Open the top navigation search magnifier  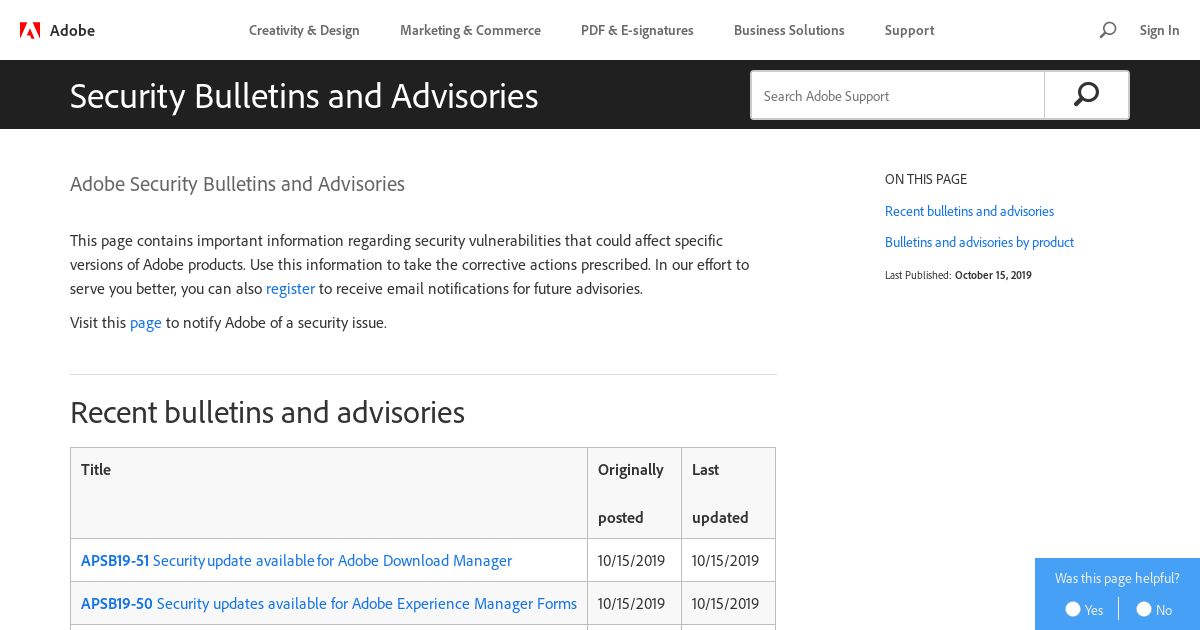[x=1107, y=30]
